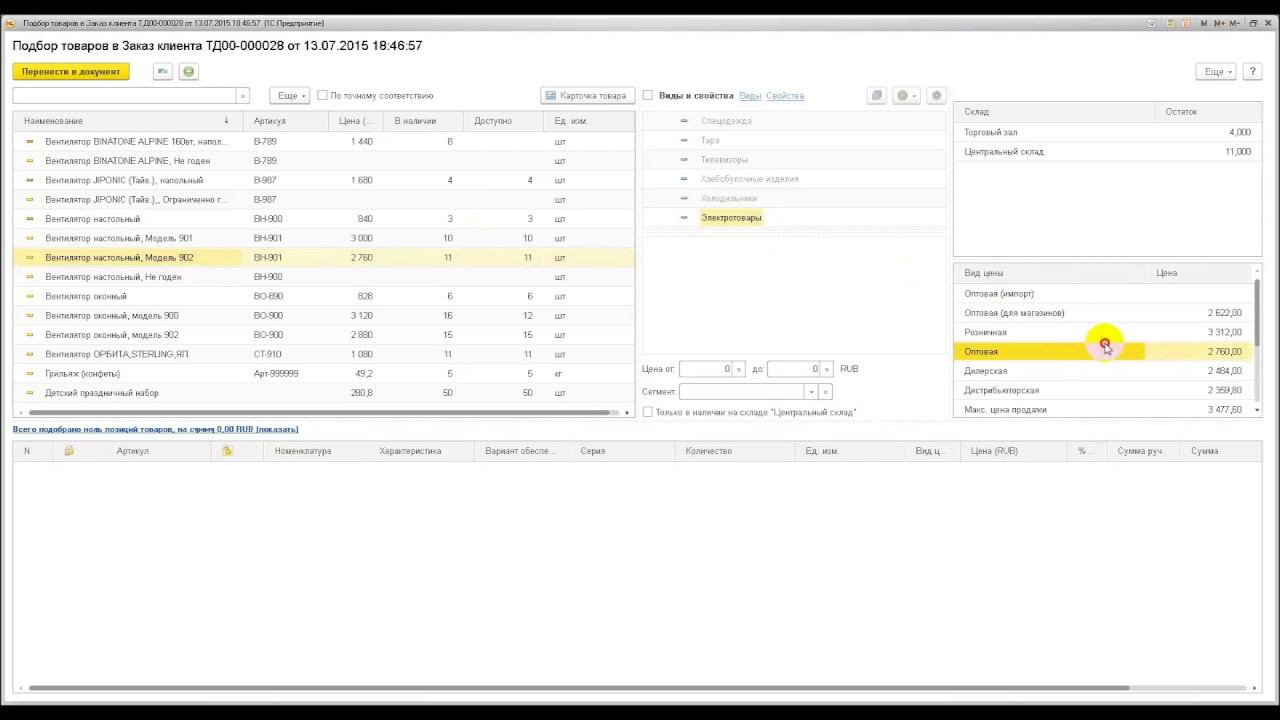Open the 'Сегмент' dropdown arrow
The image size is (1280, 720).
[811, 392]
